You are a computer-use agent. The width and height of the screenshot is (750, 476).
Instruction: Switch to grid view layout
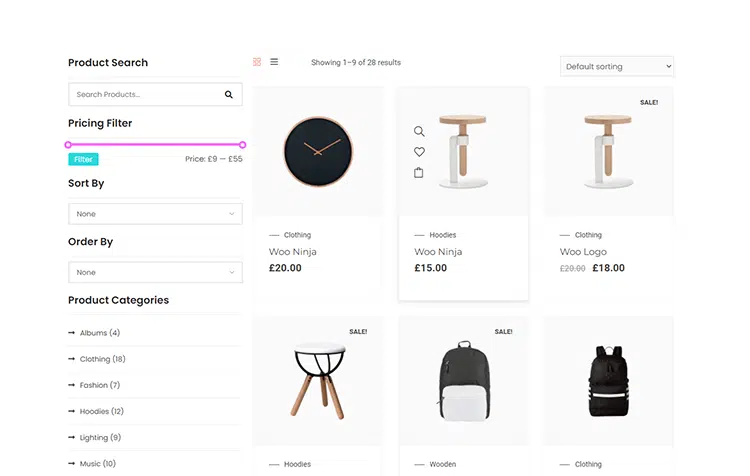(257, 62)
